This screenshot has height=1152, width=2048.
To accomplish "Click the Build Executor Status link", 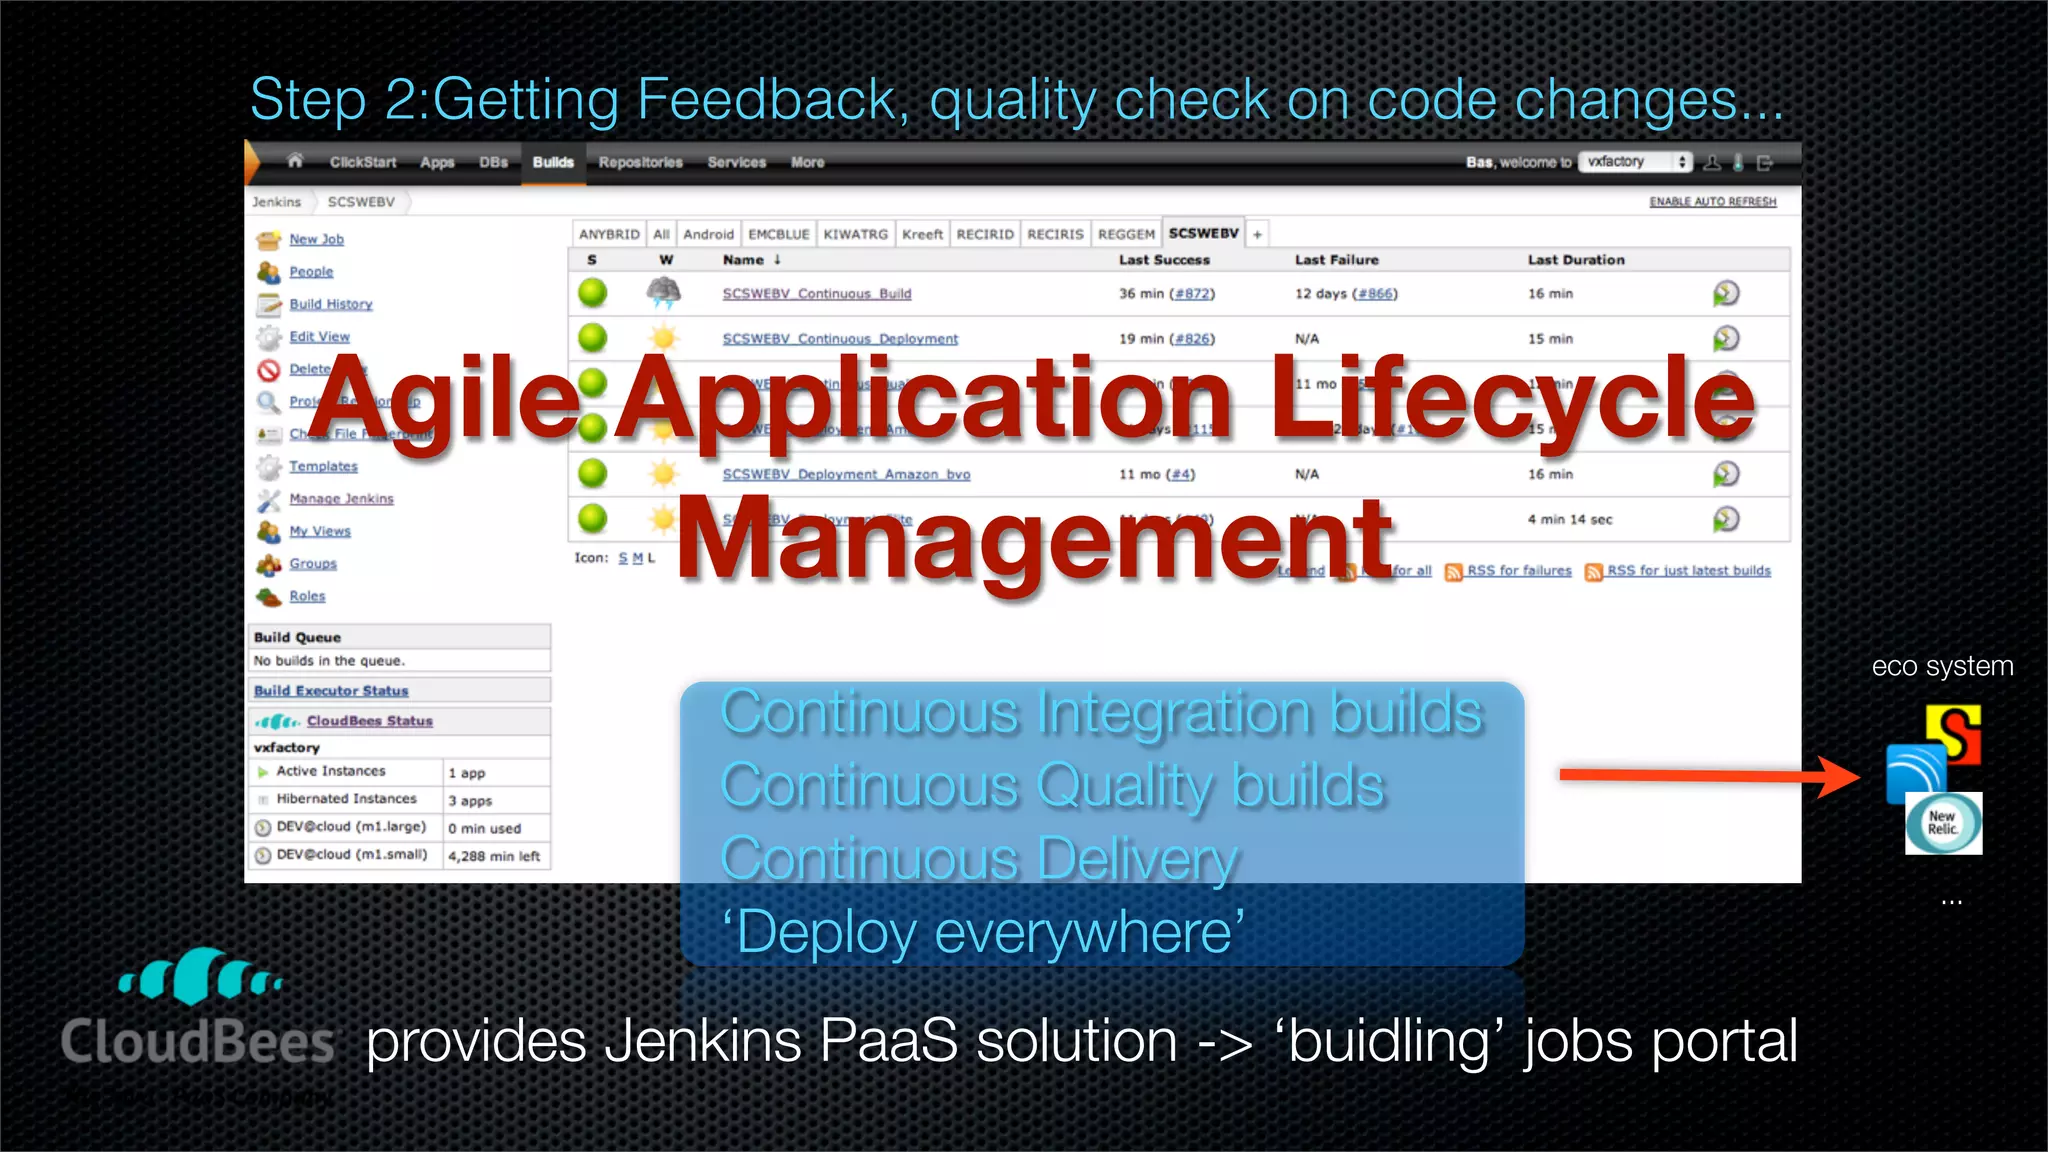I will coord(331,691).
